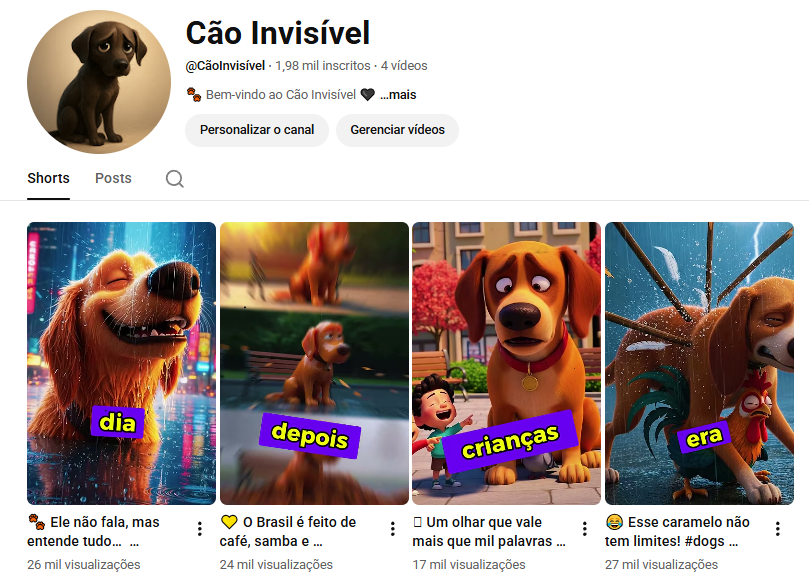Image resolution: width=809 pixels, height=576 pixels.
Task: Click the Cão Invisível channel avatar
Action: coord(99,82)
